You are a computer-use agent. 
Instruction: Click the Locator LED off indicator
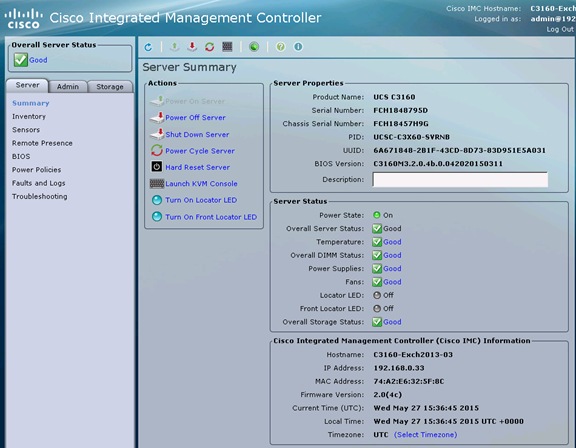(377, 295)
